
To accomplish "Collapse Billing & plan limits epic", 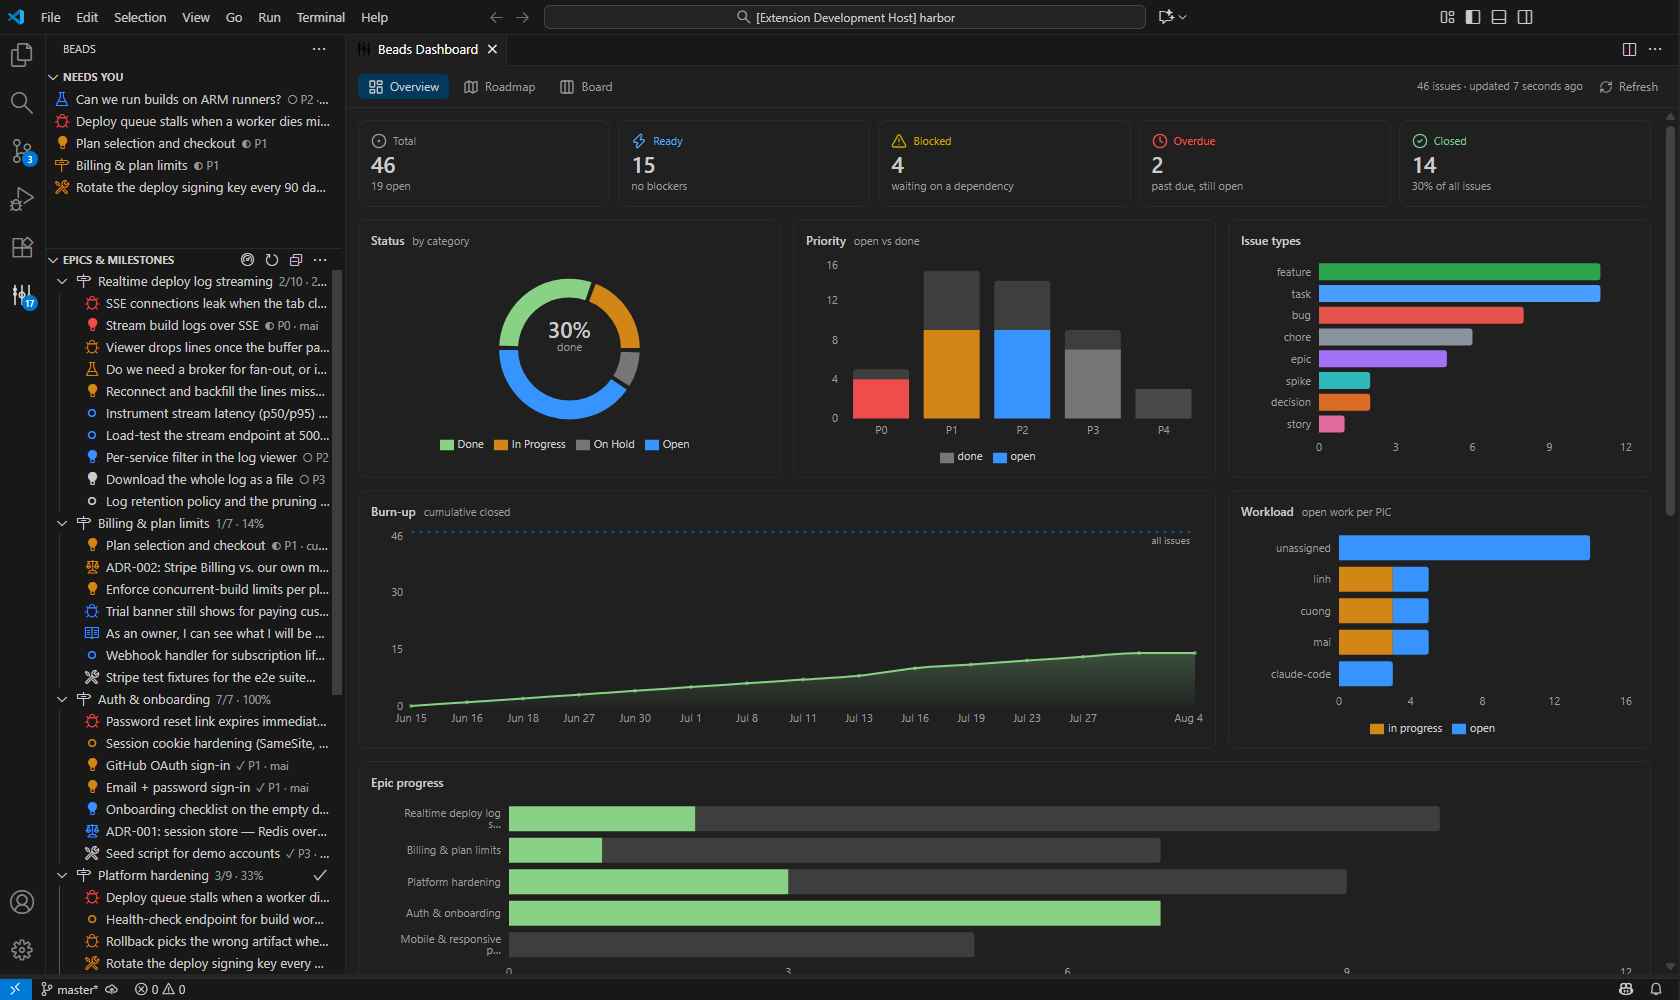I will coord(62,524).
